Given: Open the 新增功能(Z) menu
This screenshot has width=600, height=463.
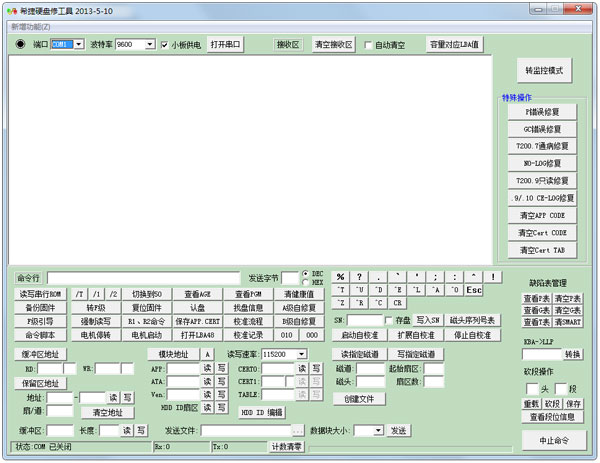Looking at the screenshot, I should (33, 26).
